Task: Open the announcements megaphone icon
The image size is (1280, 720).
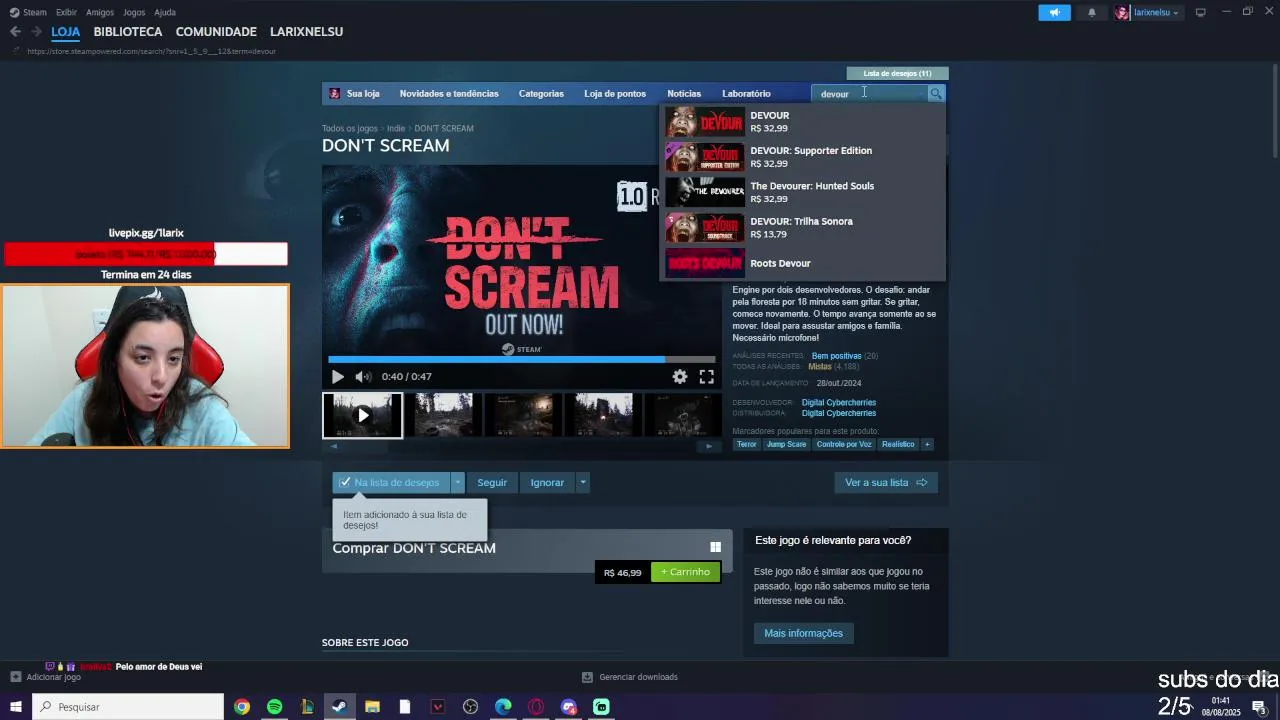Action: (1054, 12)
